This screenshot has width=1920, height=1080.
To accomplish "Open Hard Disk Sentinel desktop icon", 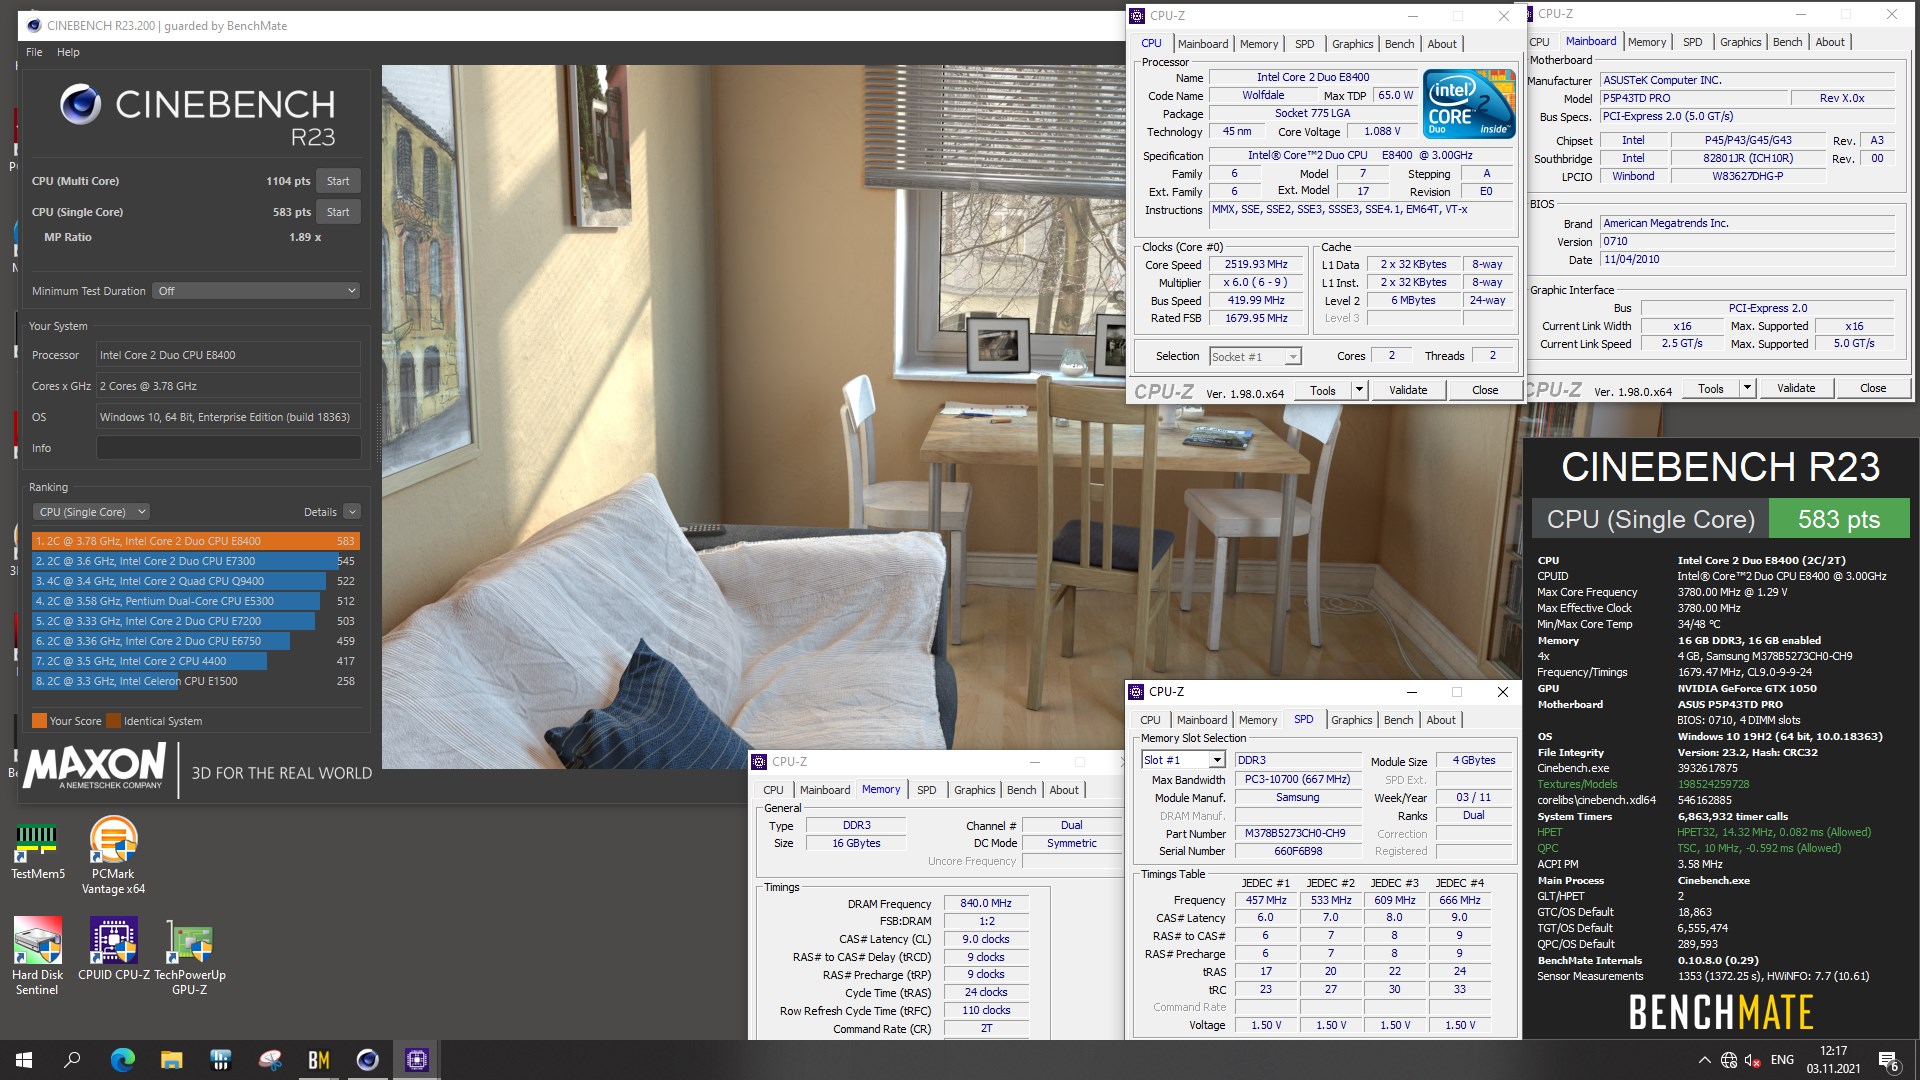I will pos(37,956).
